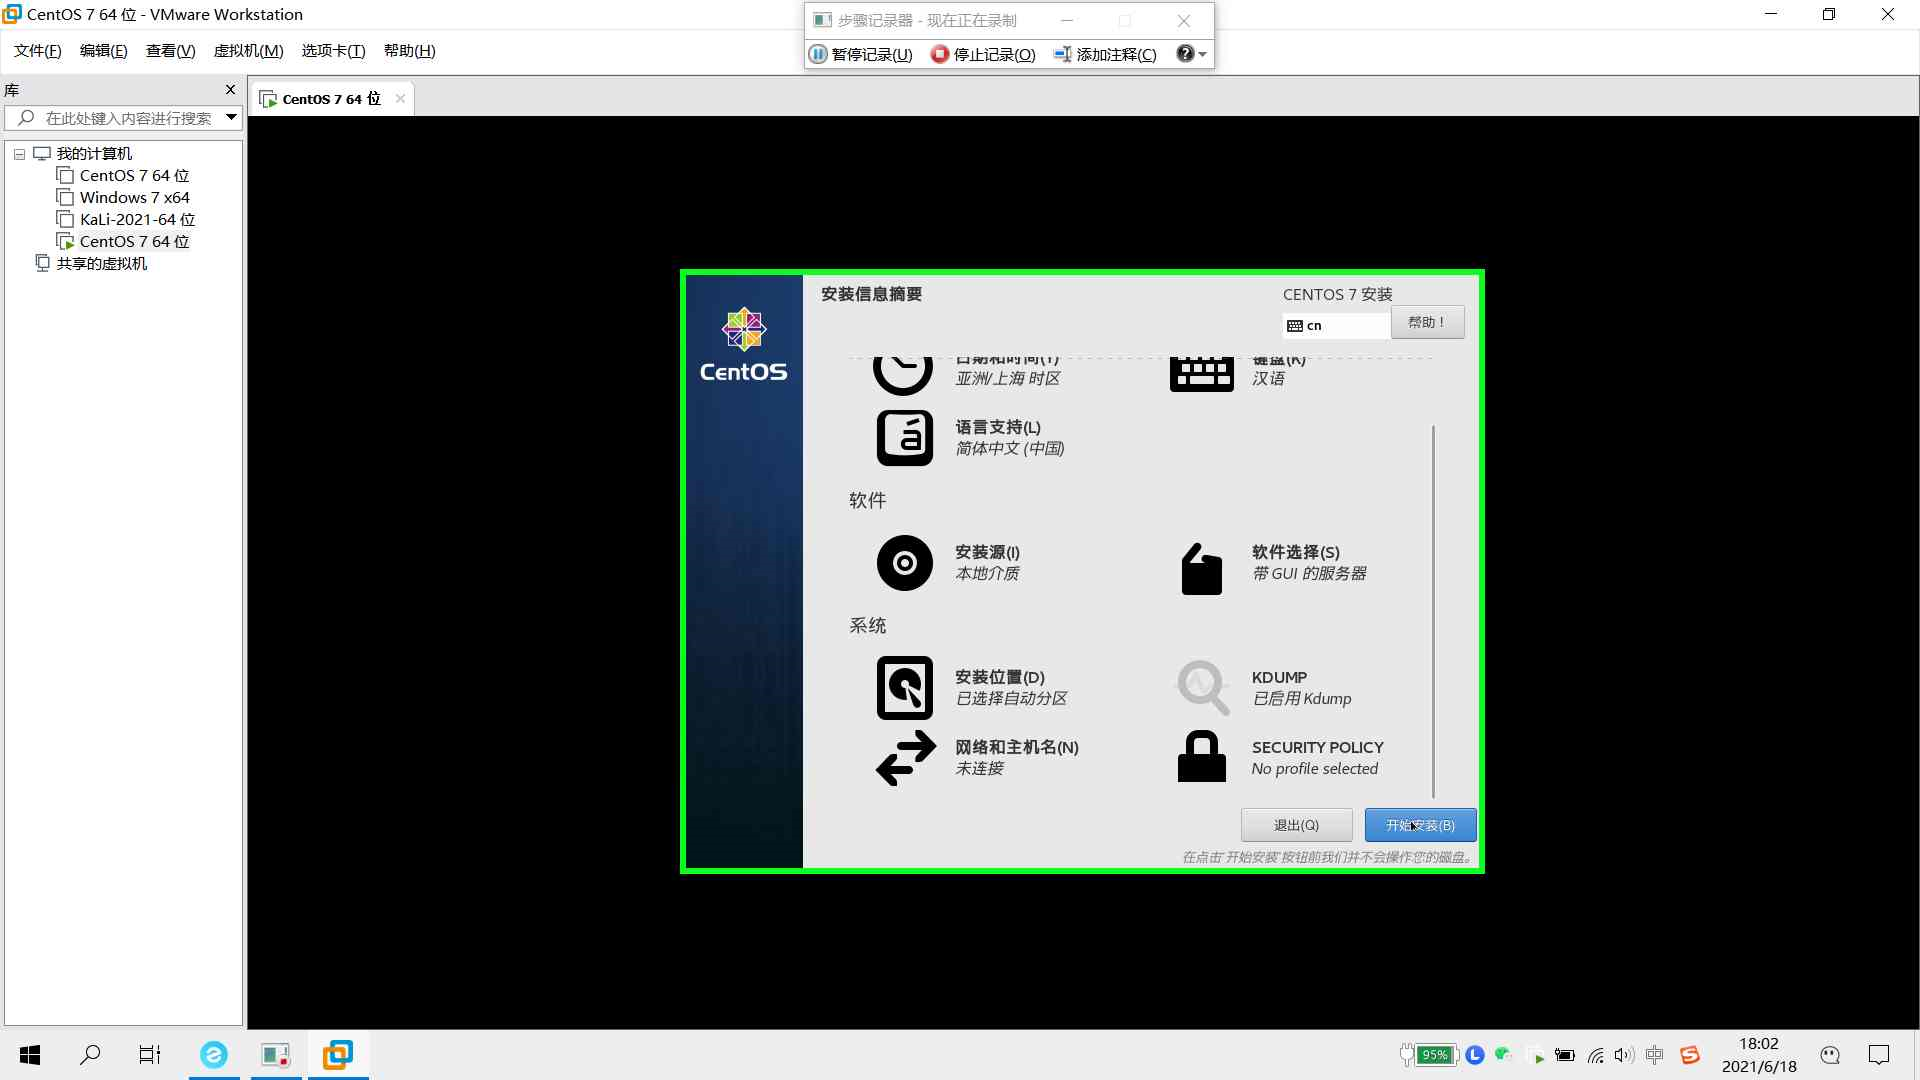The image size is (1920, 1080).
Task: Open the 帮助(H) menu
Action: (409, 51)
